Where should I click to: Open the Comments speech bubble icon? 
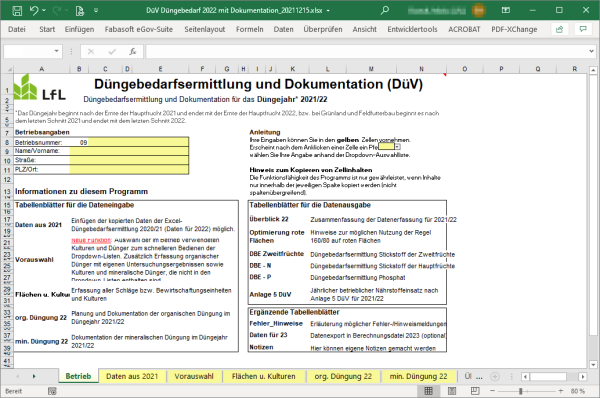pos(583,29)
